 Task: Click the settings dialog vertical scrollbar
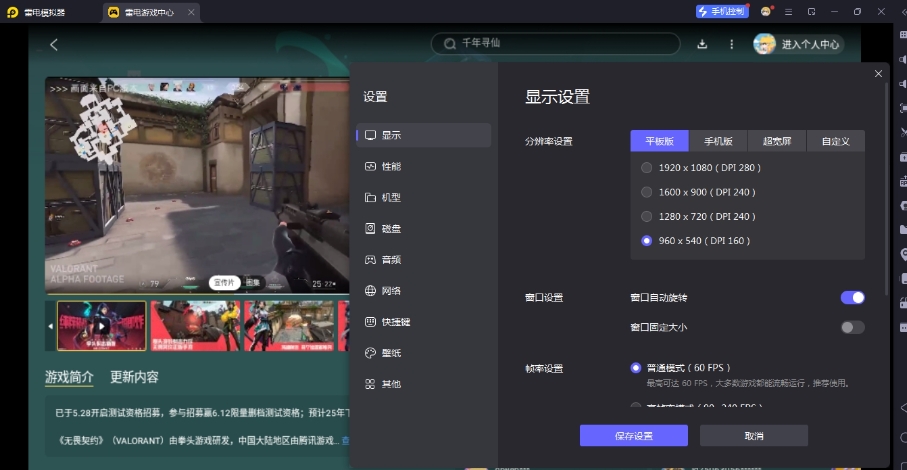[886, 191]
